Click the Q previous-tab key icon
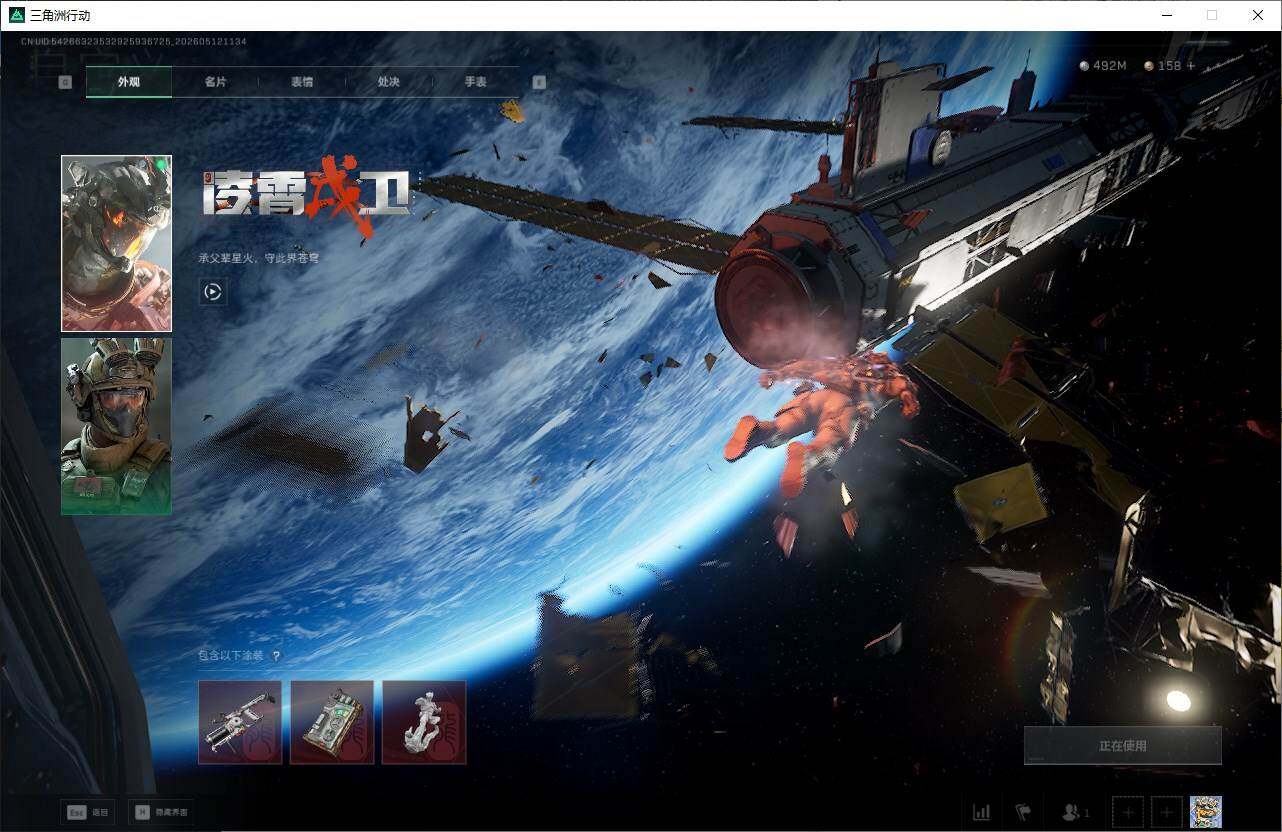The image size is (1282, 832). [65, 82]
